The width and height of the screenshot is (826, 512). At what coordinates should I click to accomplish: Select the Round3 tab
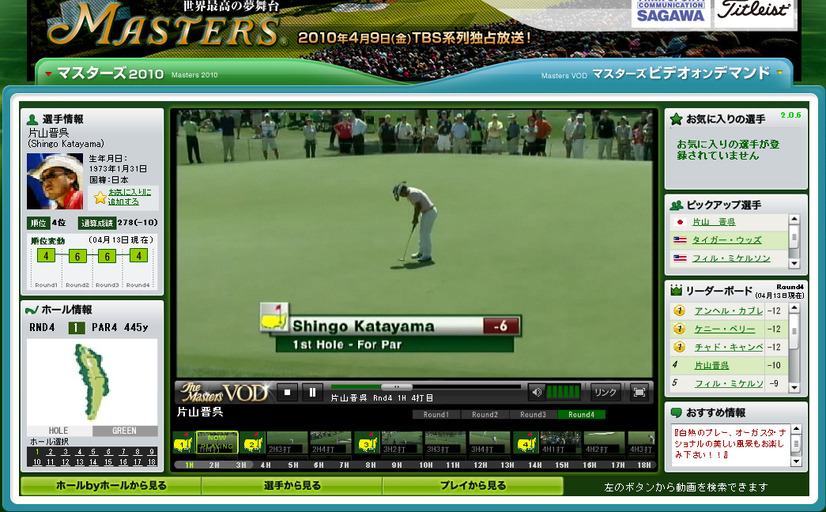point(533,415)
